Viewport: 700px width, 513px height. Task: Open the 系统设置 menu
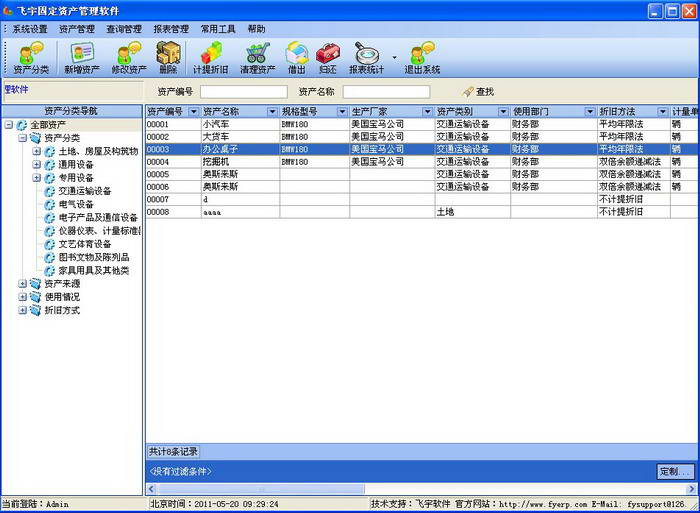tap(30, 29)
